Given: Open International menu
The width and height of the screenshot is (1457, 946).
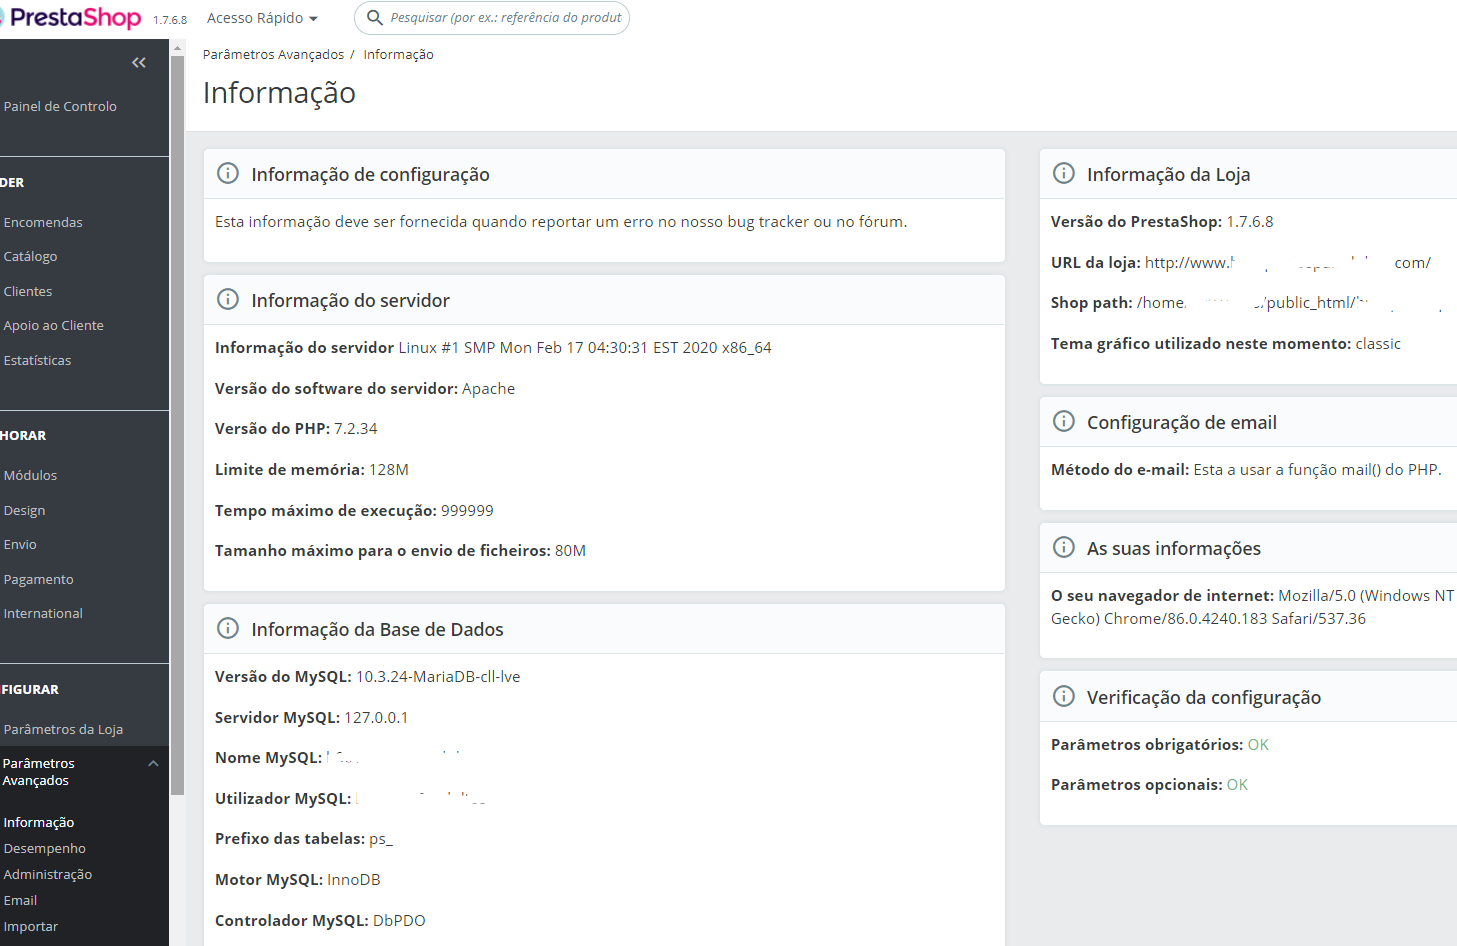Looking at the screenshot, I should 43,613.
